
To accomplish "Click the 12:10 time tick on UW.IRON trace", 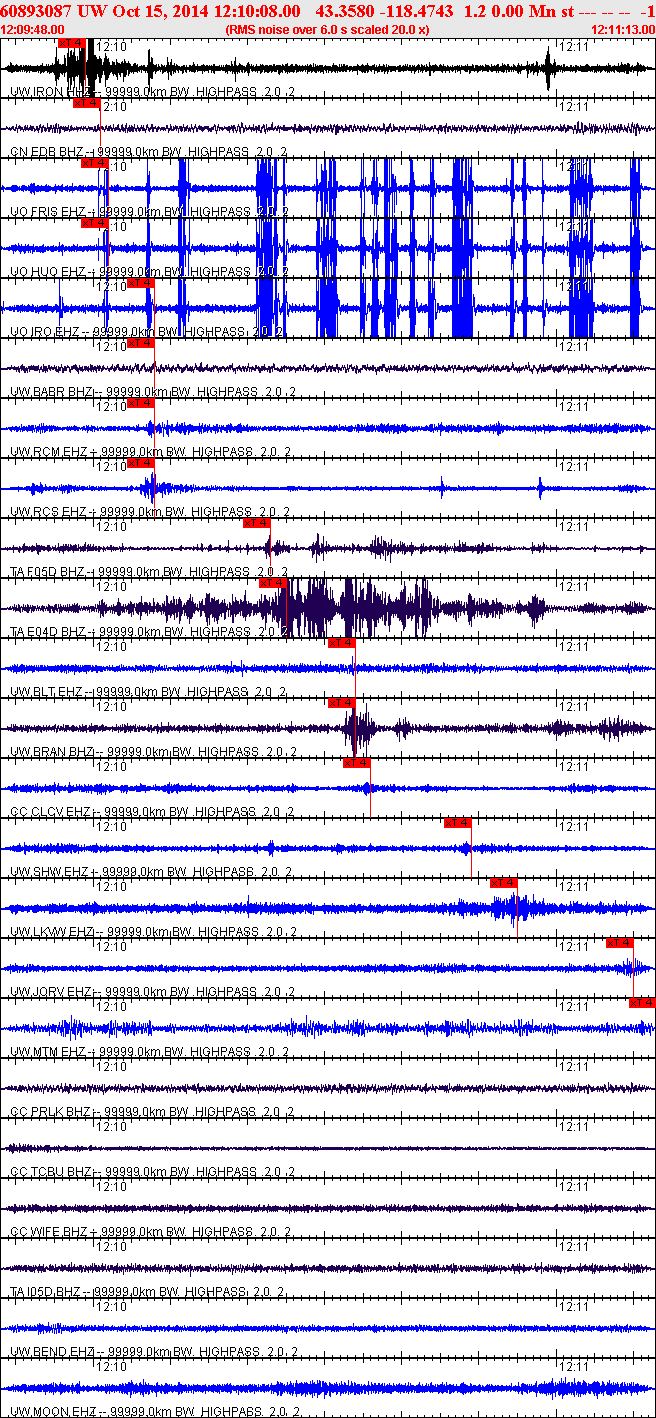I will click(x=112, y=46).
